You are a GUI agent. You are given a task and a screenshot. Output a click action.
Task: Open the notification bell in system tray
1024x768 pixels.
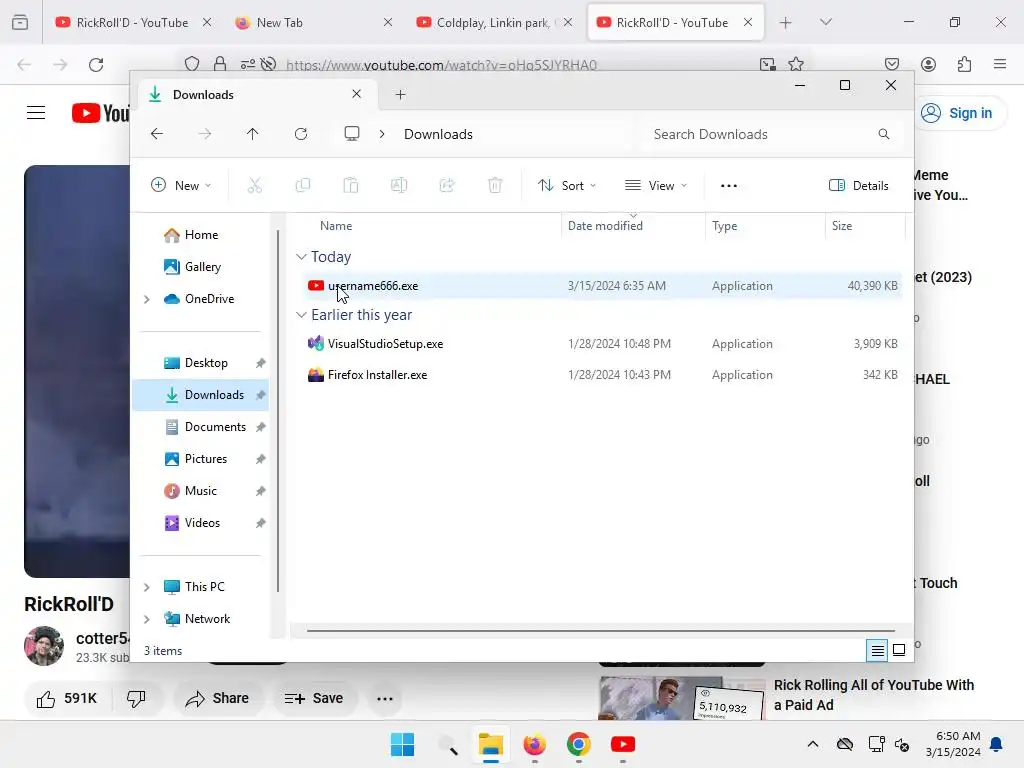pyautogui.click(x=997, y=744)
